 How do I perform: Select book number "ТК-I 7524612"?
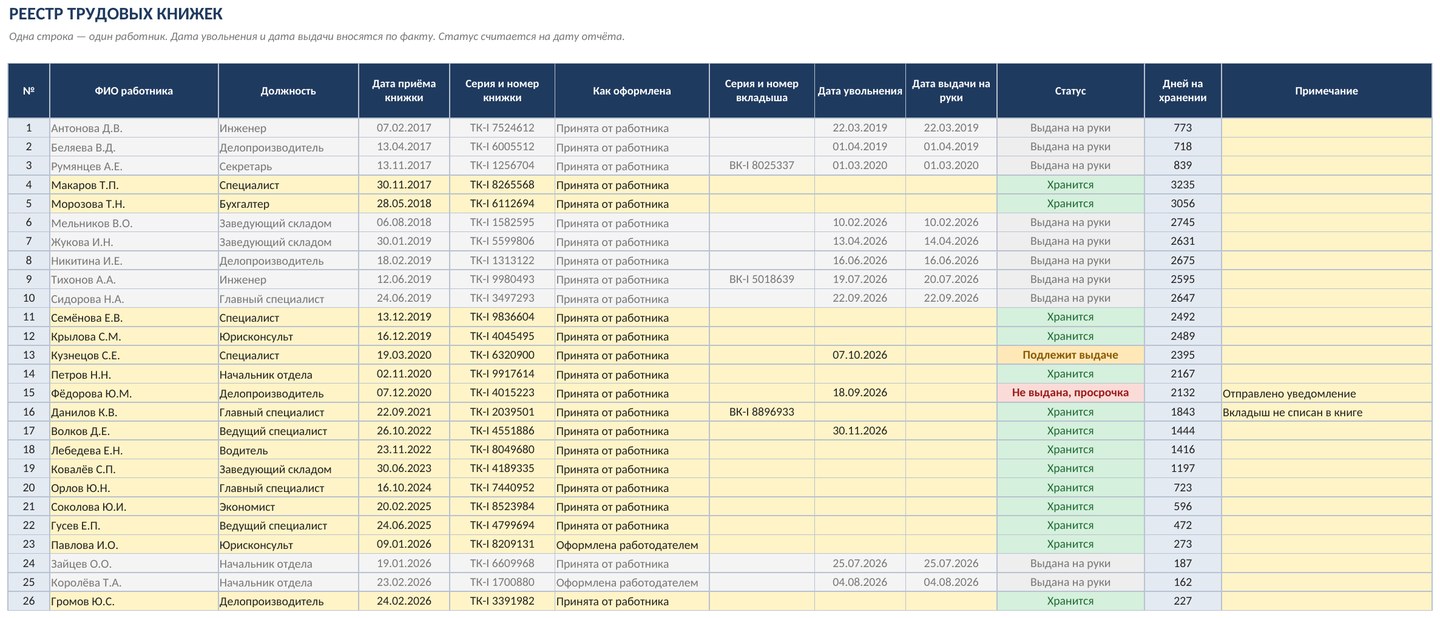point(502,128)
